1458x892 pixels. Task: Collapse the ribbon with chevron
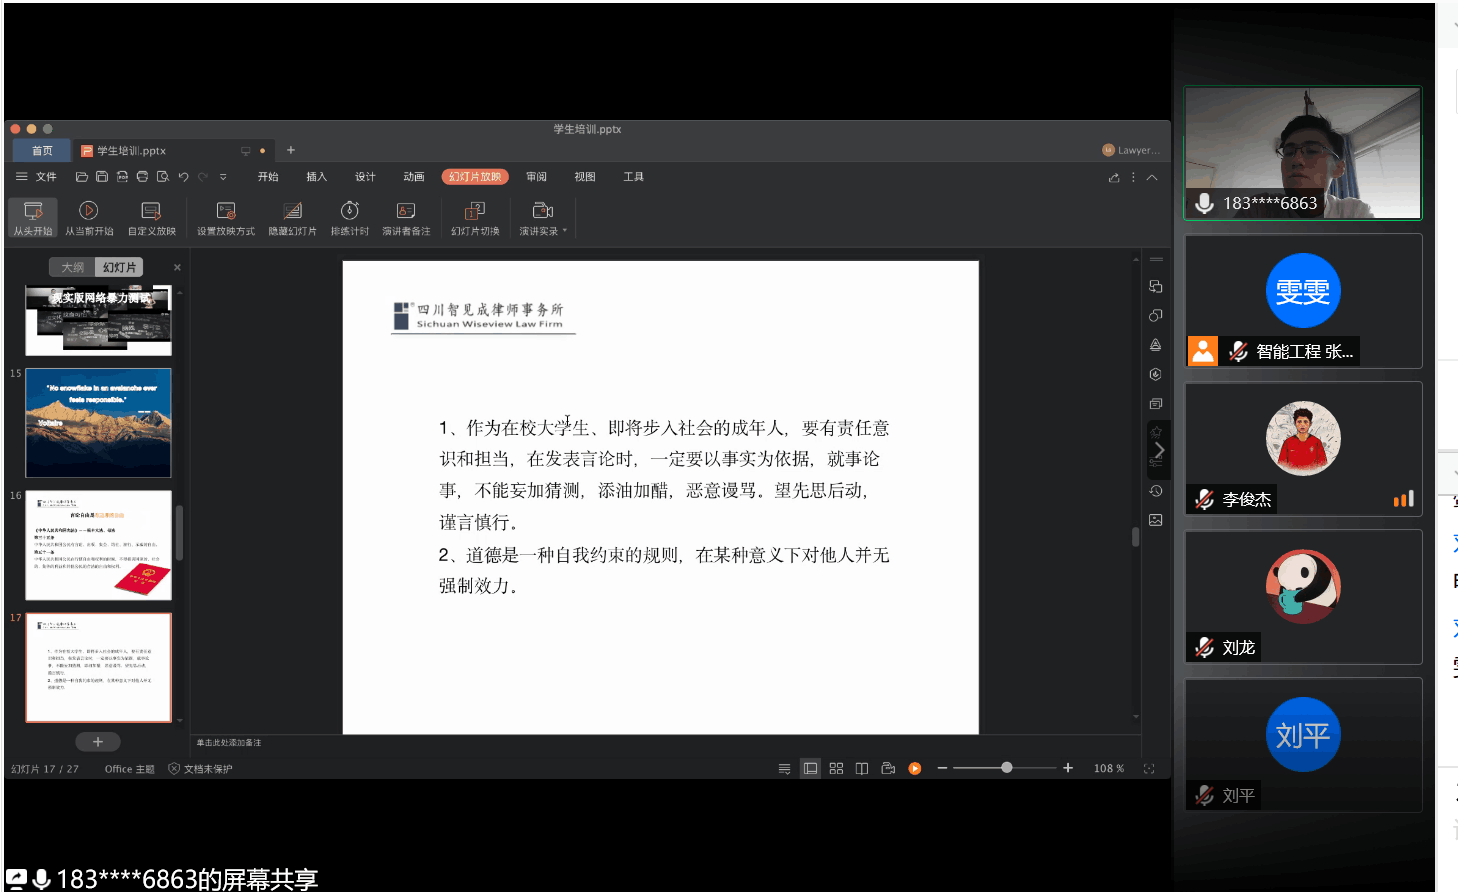[x=1152, y=178]
